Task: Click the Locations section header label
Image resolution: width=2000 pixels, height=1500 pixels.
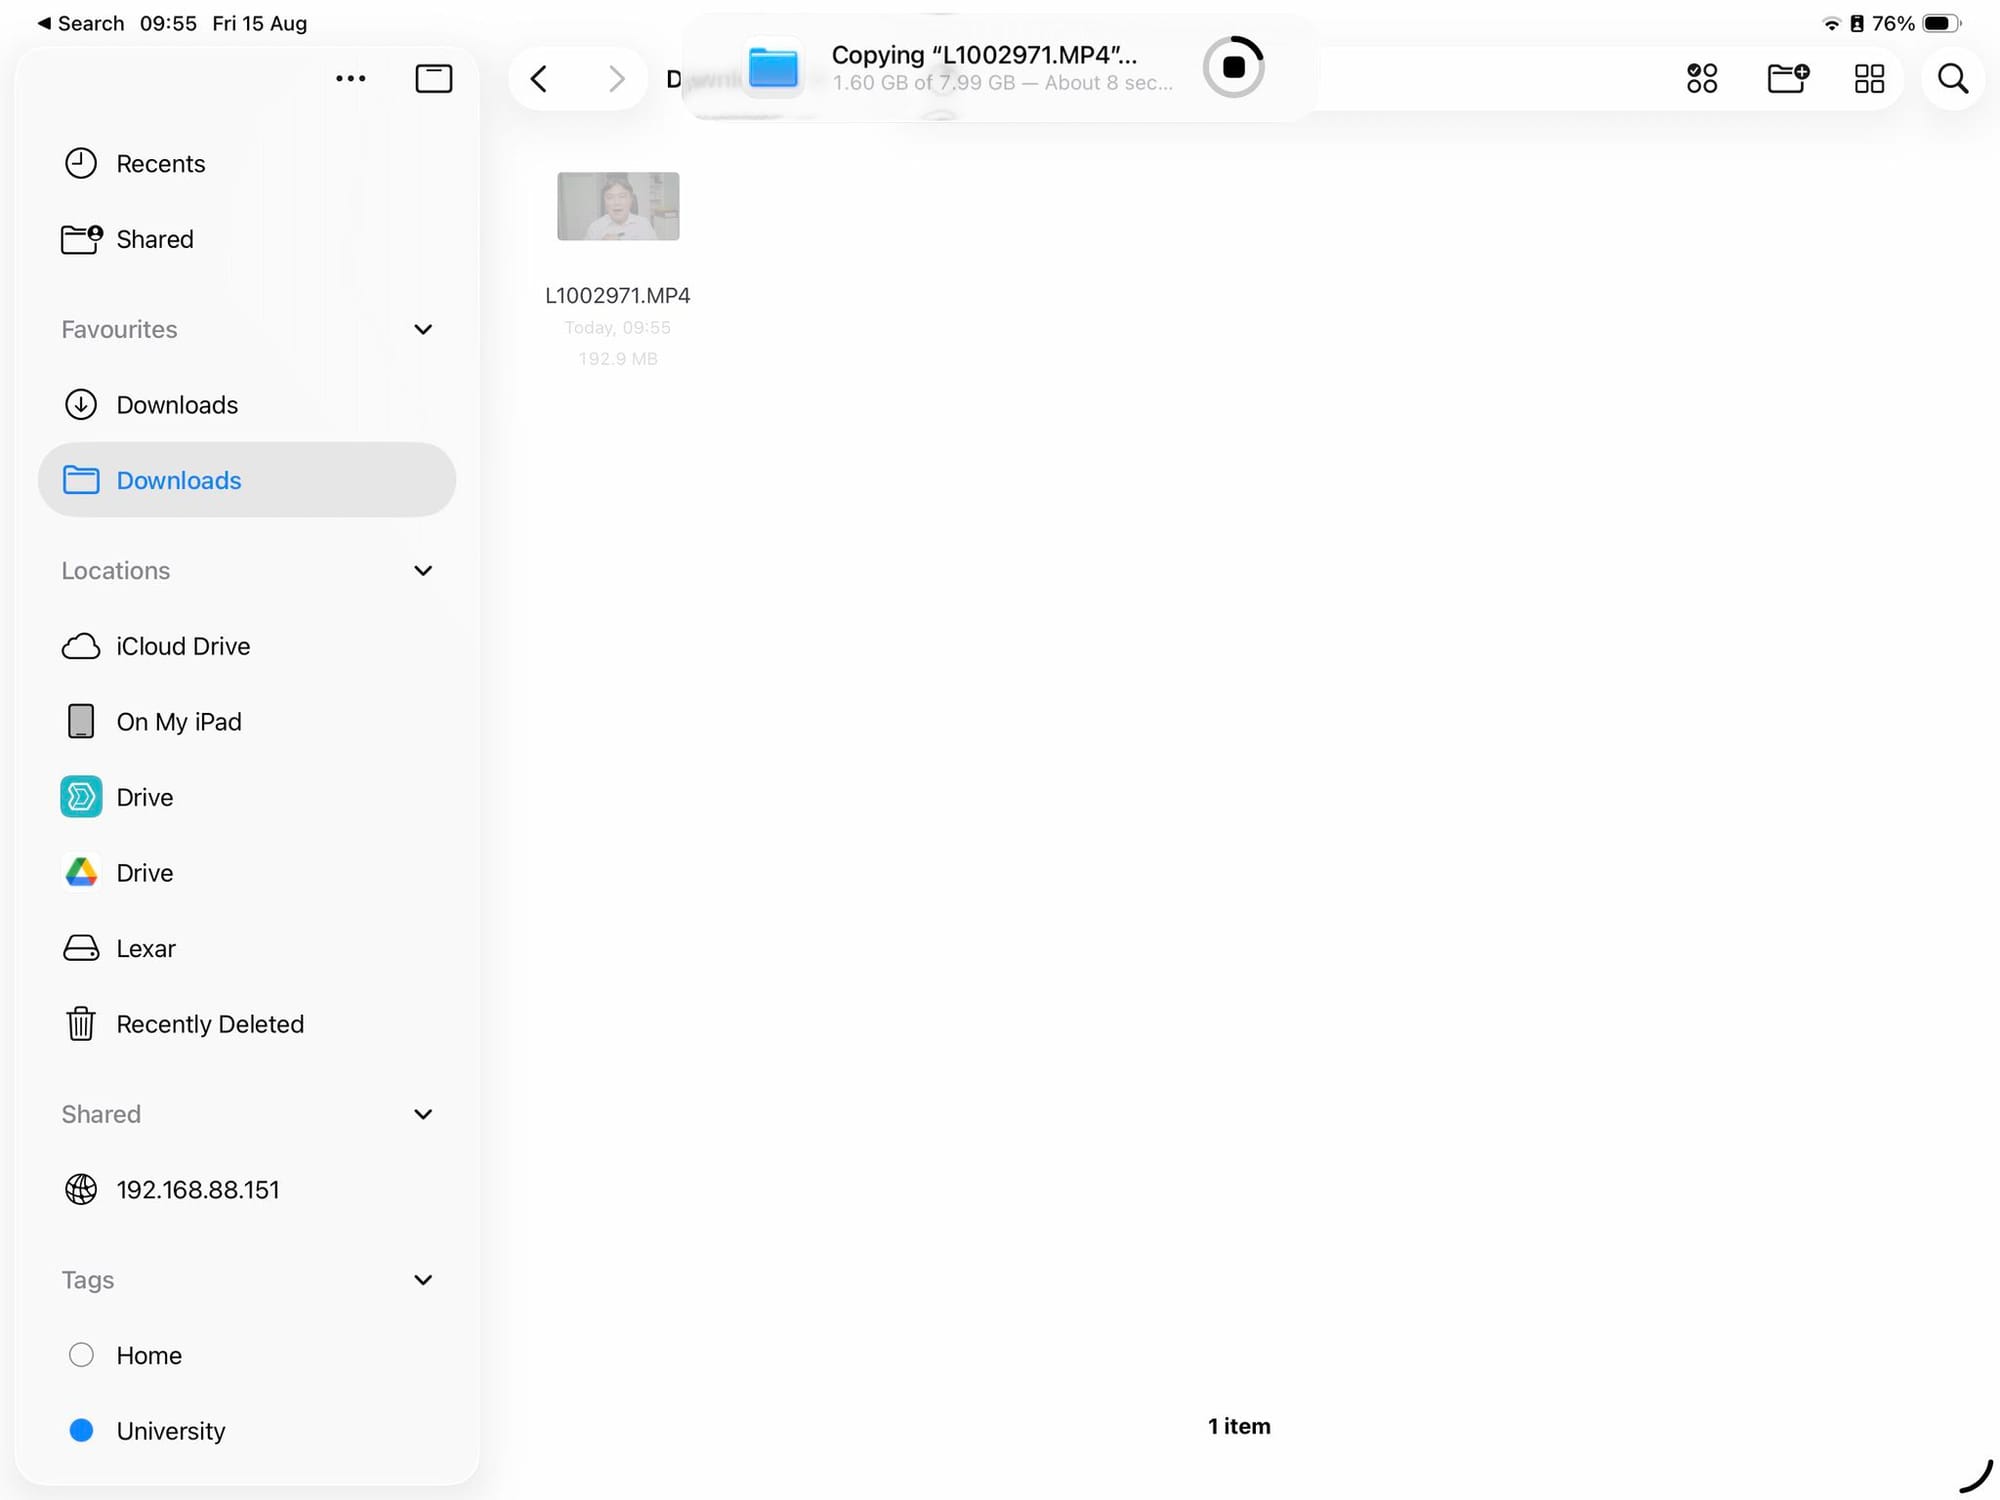Action: tap(115, 570)
